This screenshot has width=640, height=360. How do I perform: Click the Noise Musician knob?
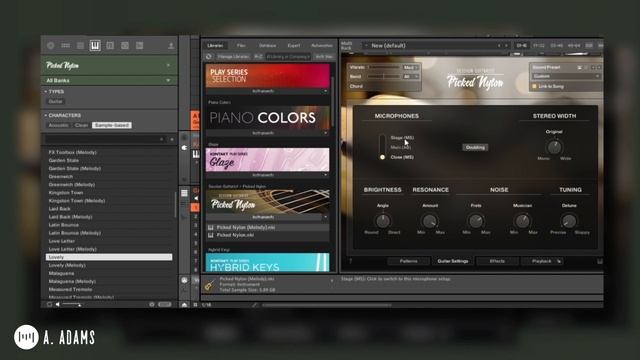pos(522,221)
